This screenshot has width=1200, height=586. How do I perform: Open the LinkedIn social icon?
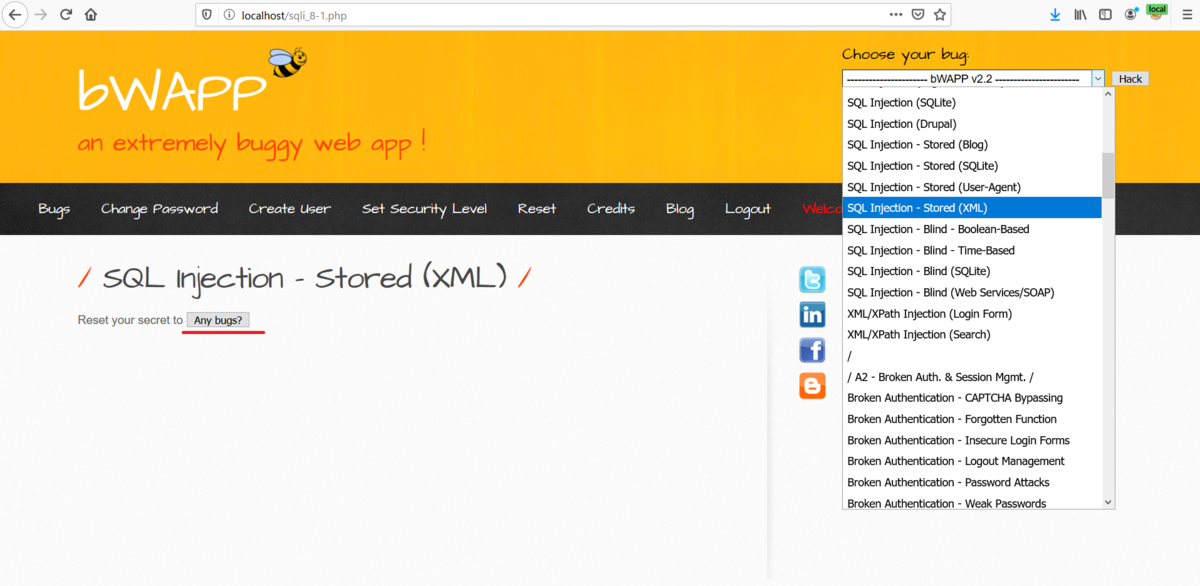[812, 315]
